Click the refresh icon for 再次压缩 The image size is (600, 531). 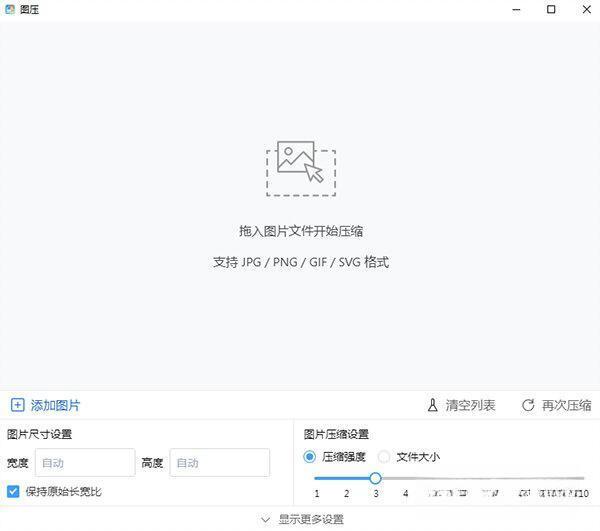tap(528, 405)
